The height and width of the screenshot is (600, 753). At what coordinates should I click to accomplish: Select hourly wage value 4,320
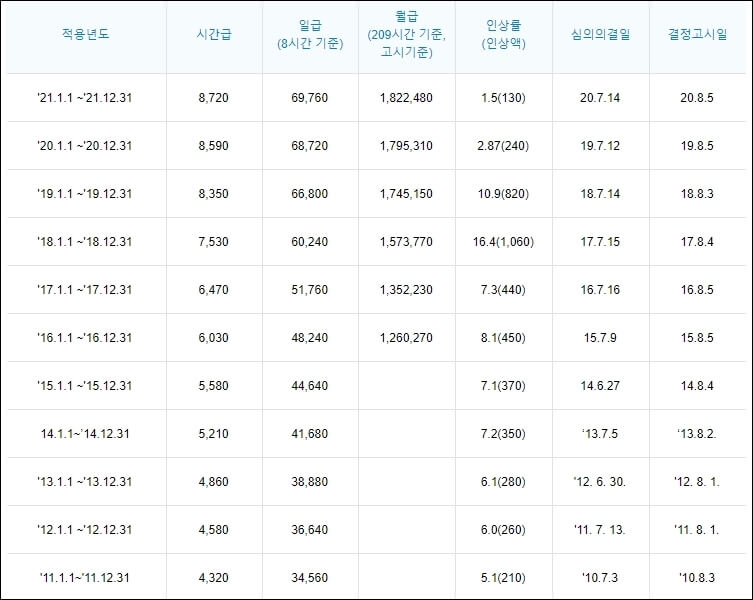click(214, 578)
